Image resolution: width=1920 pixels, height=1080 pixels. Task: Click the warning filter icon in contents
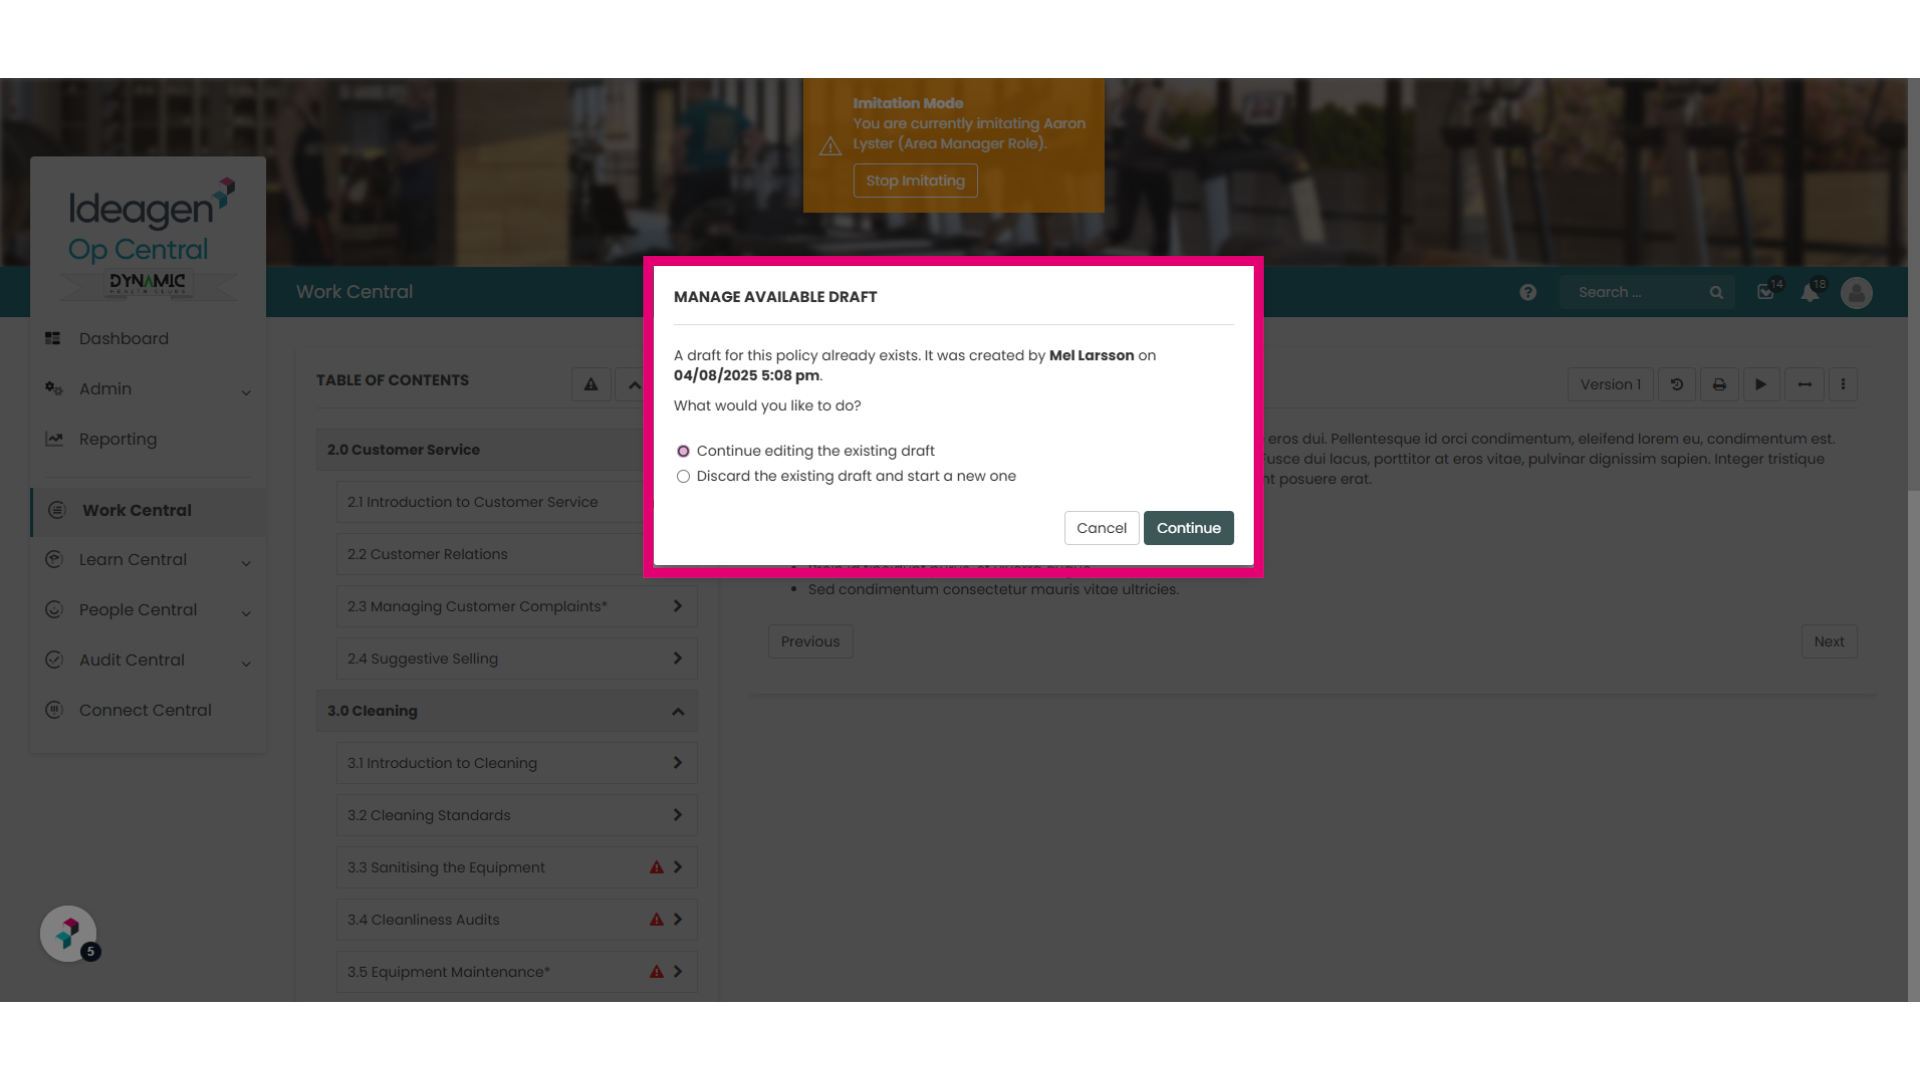pos(591,385)
